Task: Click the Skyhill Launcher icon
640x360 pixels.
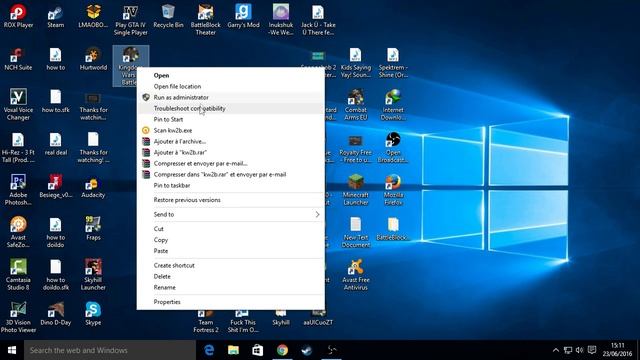Action: click(x=93, y=274)
